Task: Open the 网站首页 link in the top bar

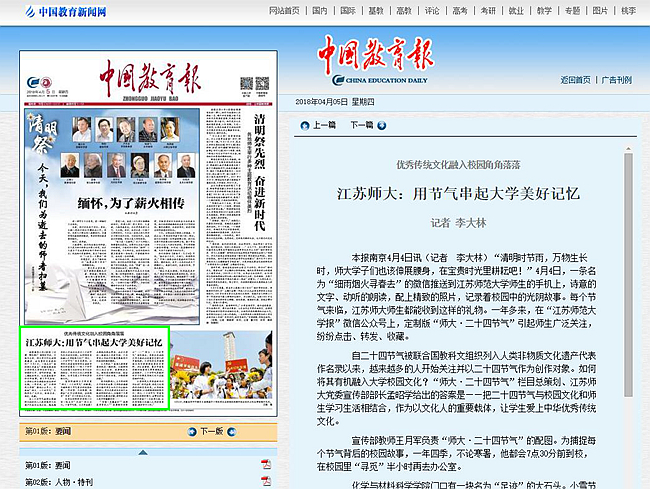Action: pyautogui.click(x=284, y=10)
